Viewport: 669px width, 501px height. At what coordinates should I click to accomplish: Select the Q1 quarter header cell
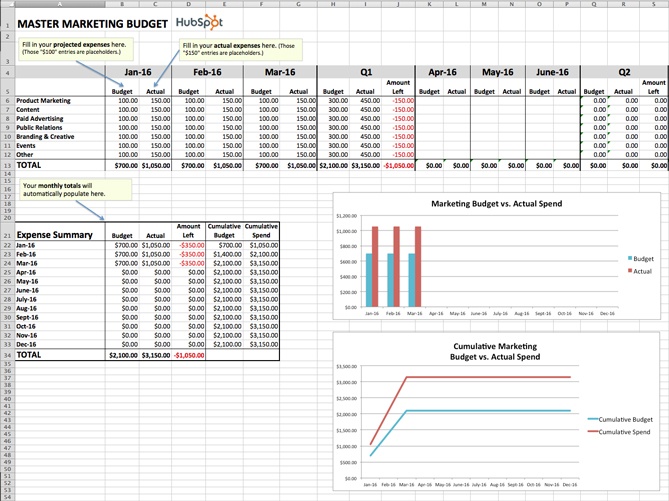[366, 73]
